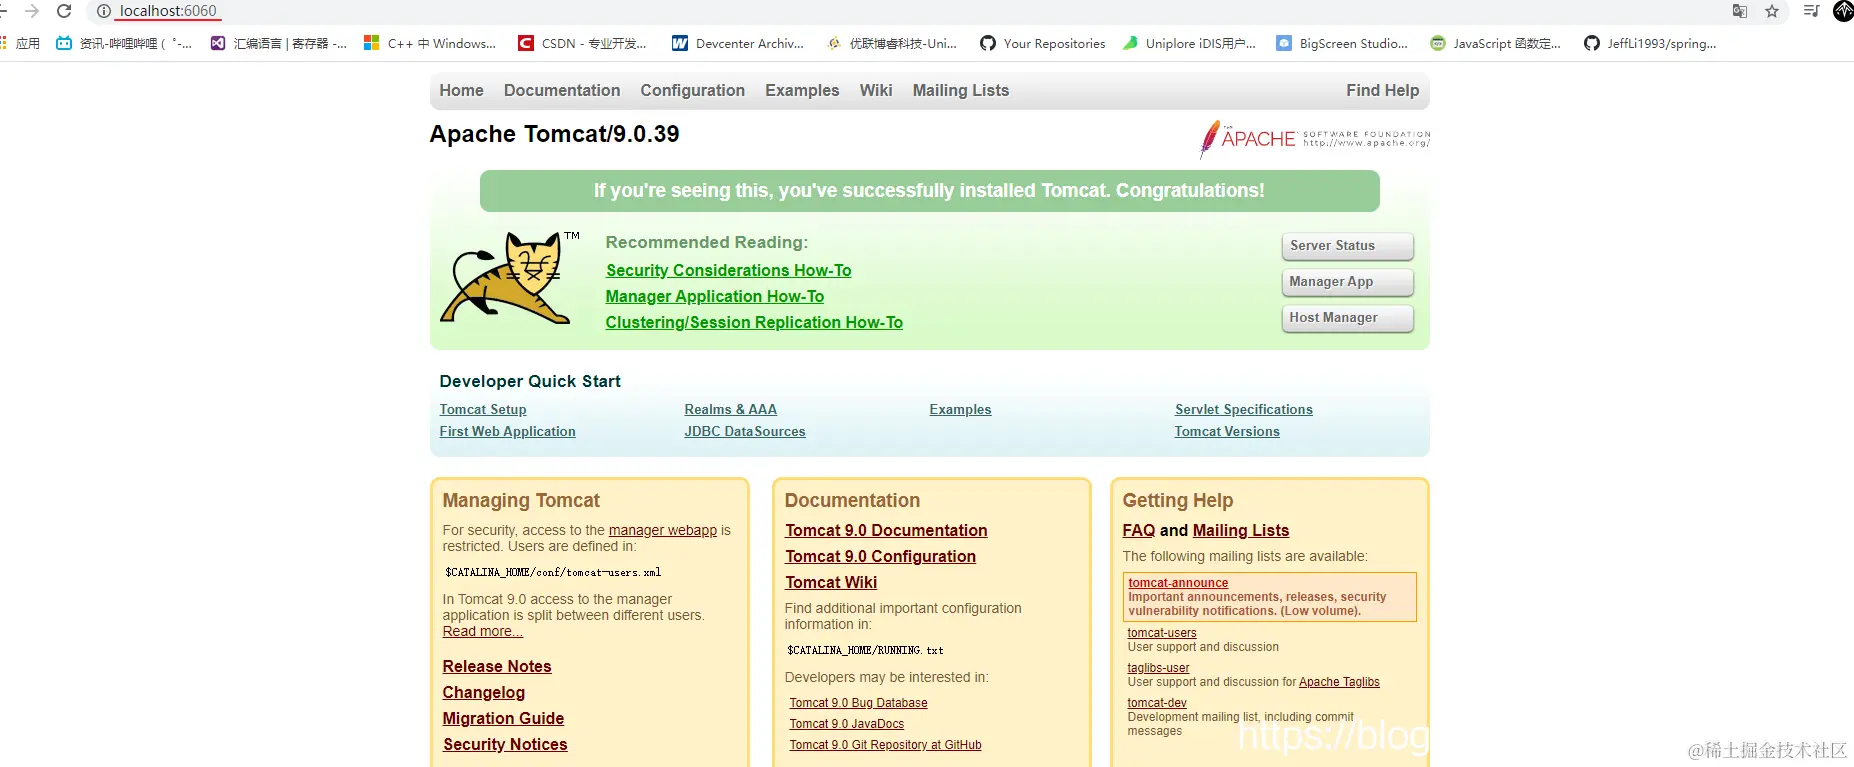1854x767 pixels.
Task: Open the manager webapp link
Action: [x=663, y=530]
